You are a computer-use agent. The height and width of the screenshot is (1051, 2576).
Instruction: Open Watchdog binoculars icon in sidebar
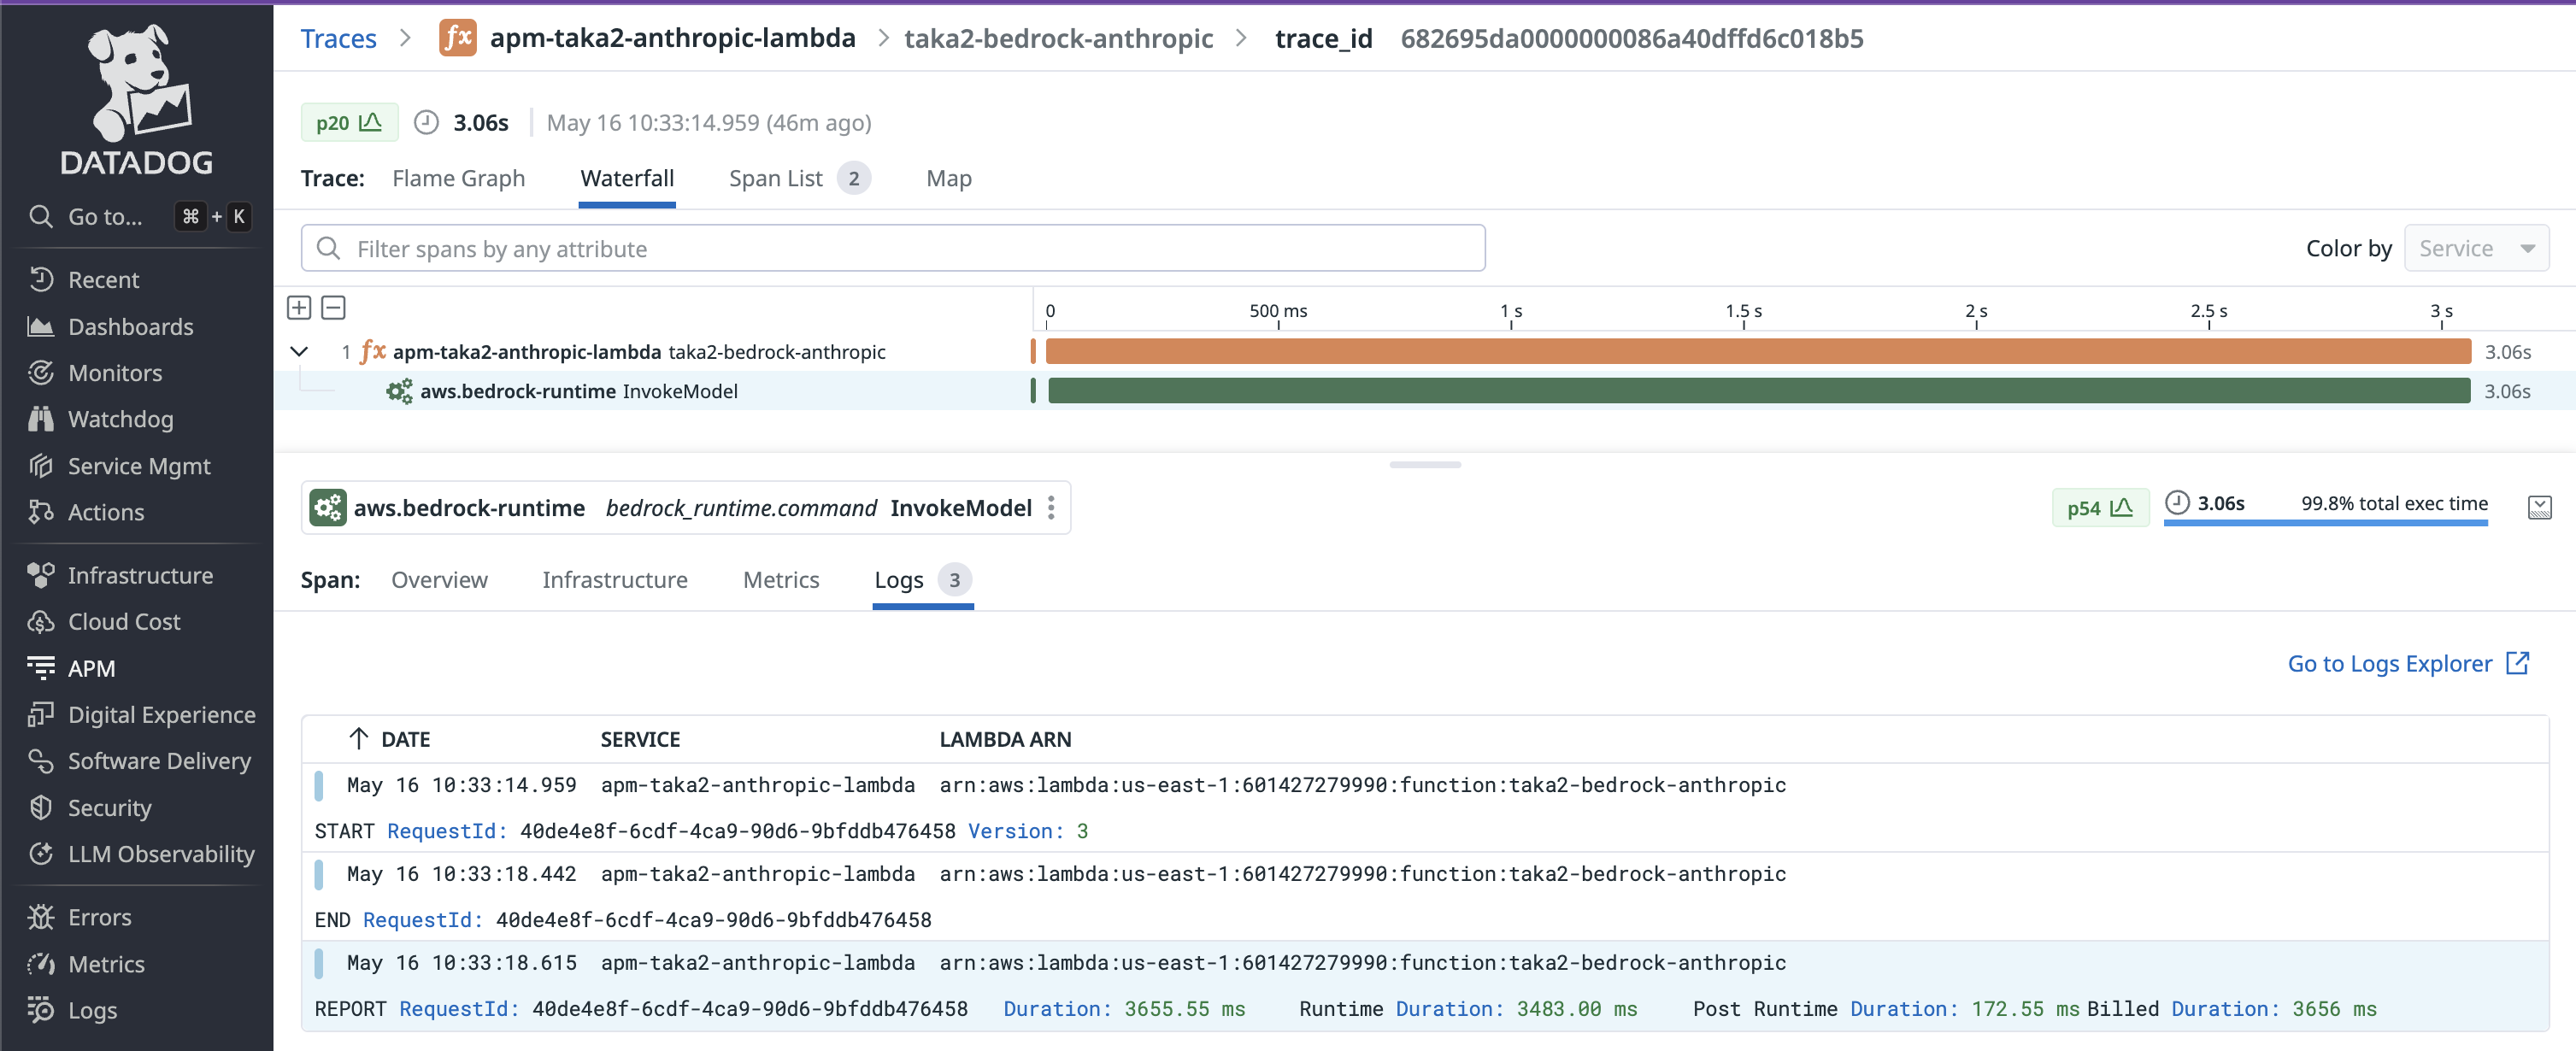[41, 419]
